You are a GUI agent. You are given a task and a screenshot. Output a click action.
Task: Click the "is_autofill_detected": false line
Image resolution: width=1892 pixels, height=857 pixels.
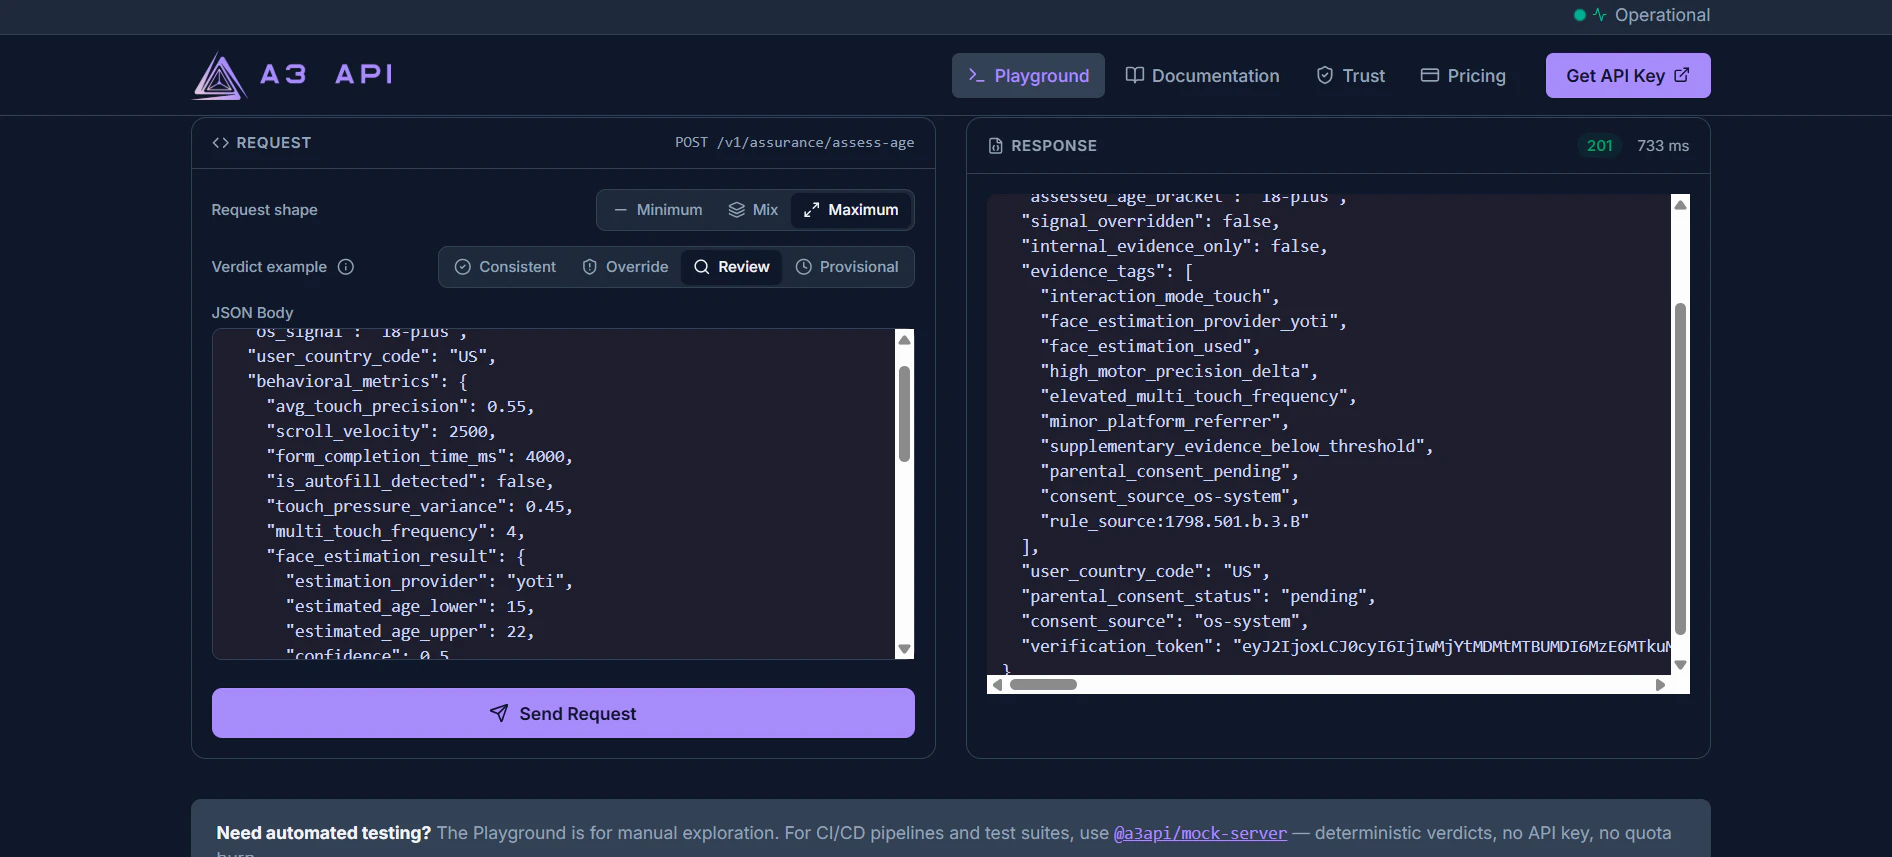tap(410, 481)
